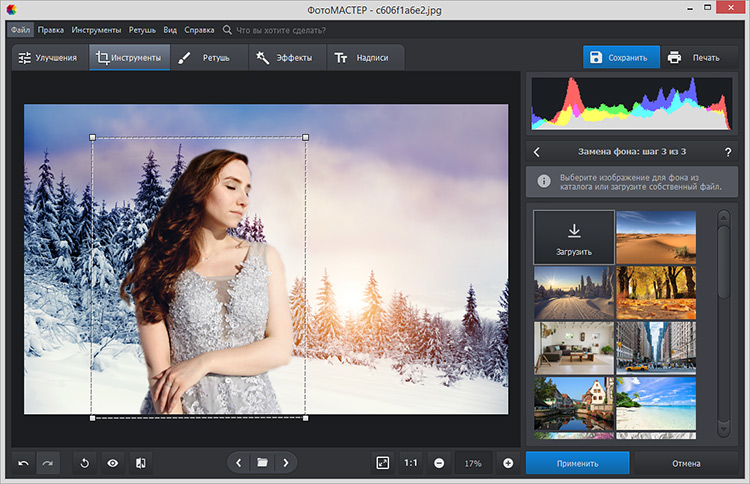Click the Загрузить upload tile
Viewport: 750px width, 484px height.
coord(574,236)
